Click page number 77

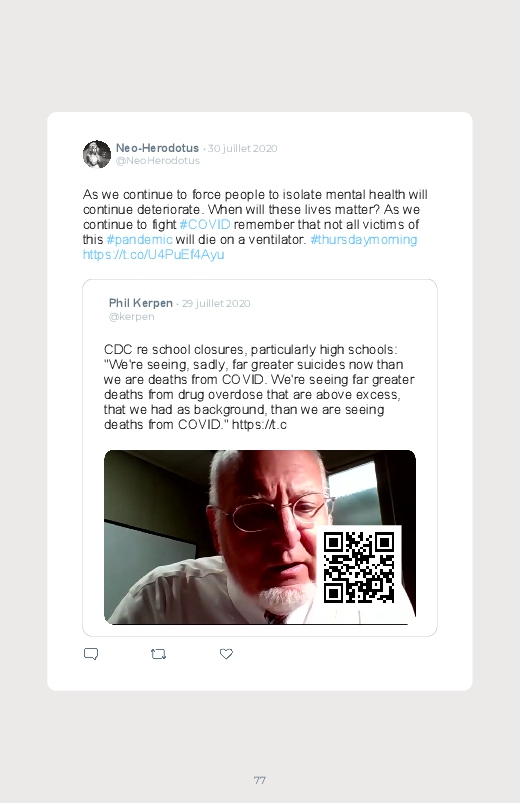260,780
